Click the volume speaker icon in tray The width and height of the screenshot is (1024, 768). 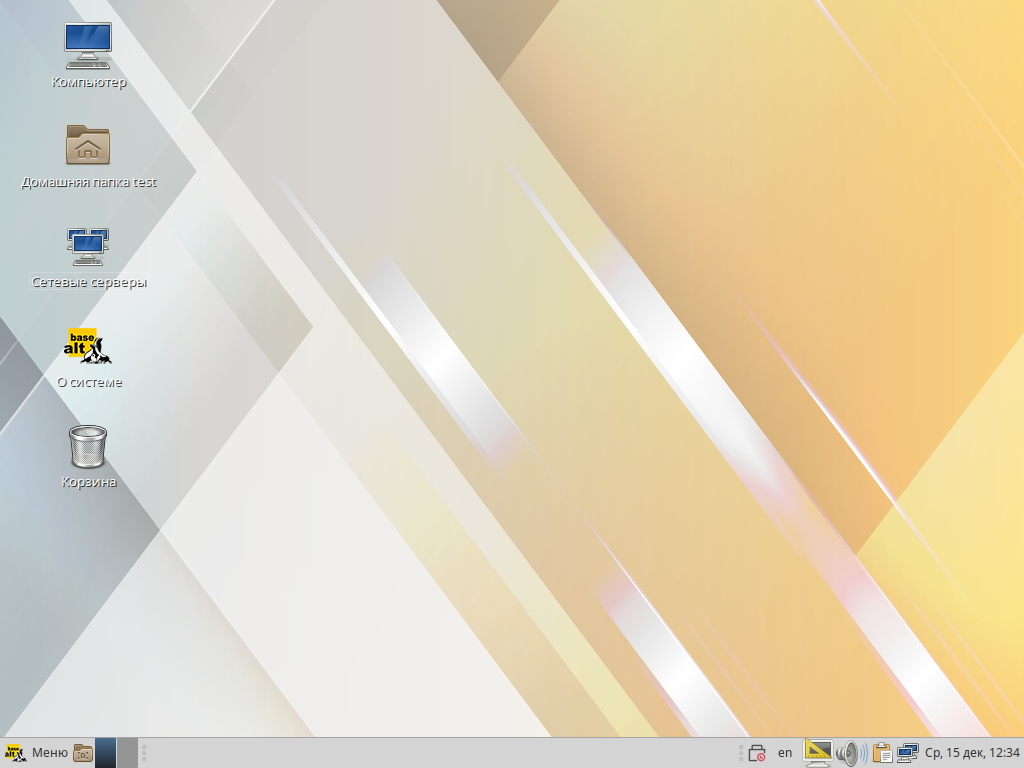(850, 753)
